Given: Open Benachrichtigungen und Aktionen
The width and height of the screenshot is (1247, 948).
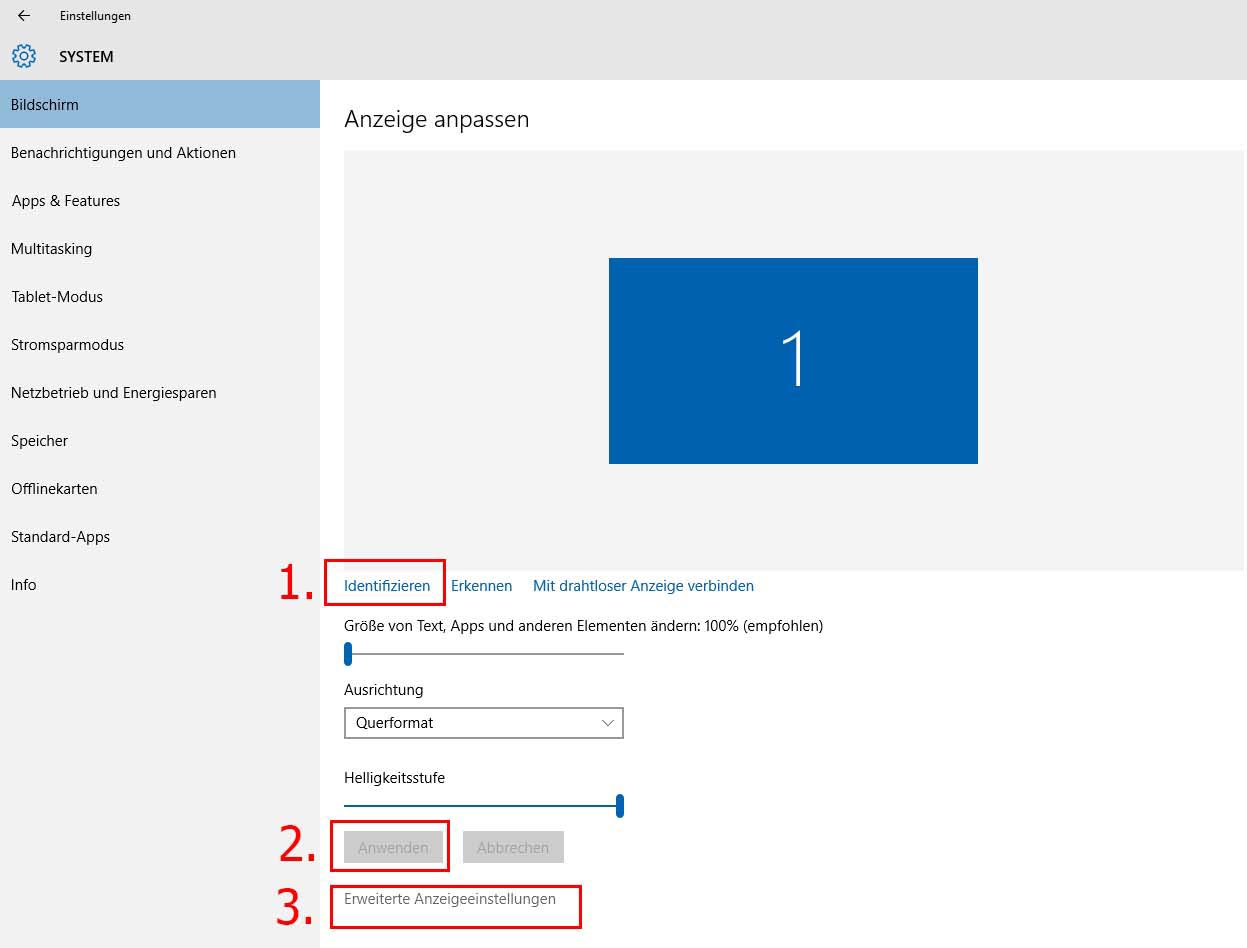Looking at the screenshot, I should pyautogui.click(x=160, y=153).
